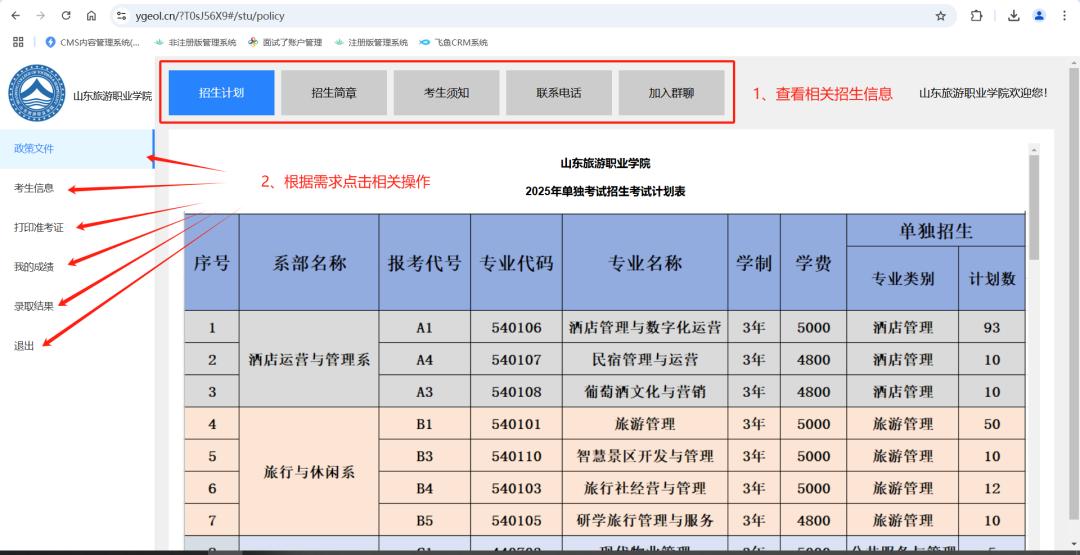Click the 旅行社经营与管理 major cell
The image size is (1080, 555).
point(645,488)
